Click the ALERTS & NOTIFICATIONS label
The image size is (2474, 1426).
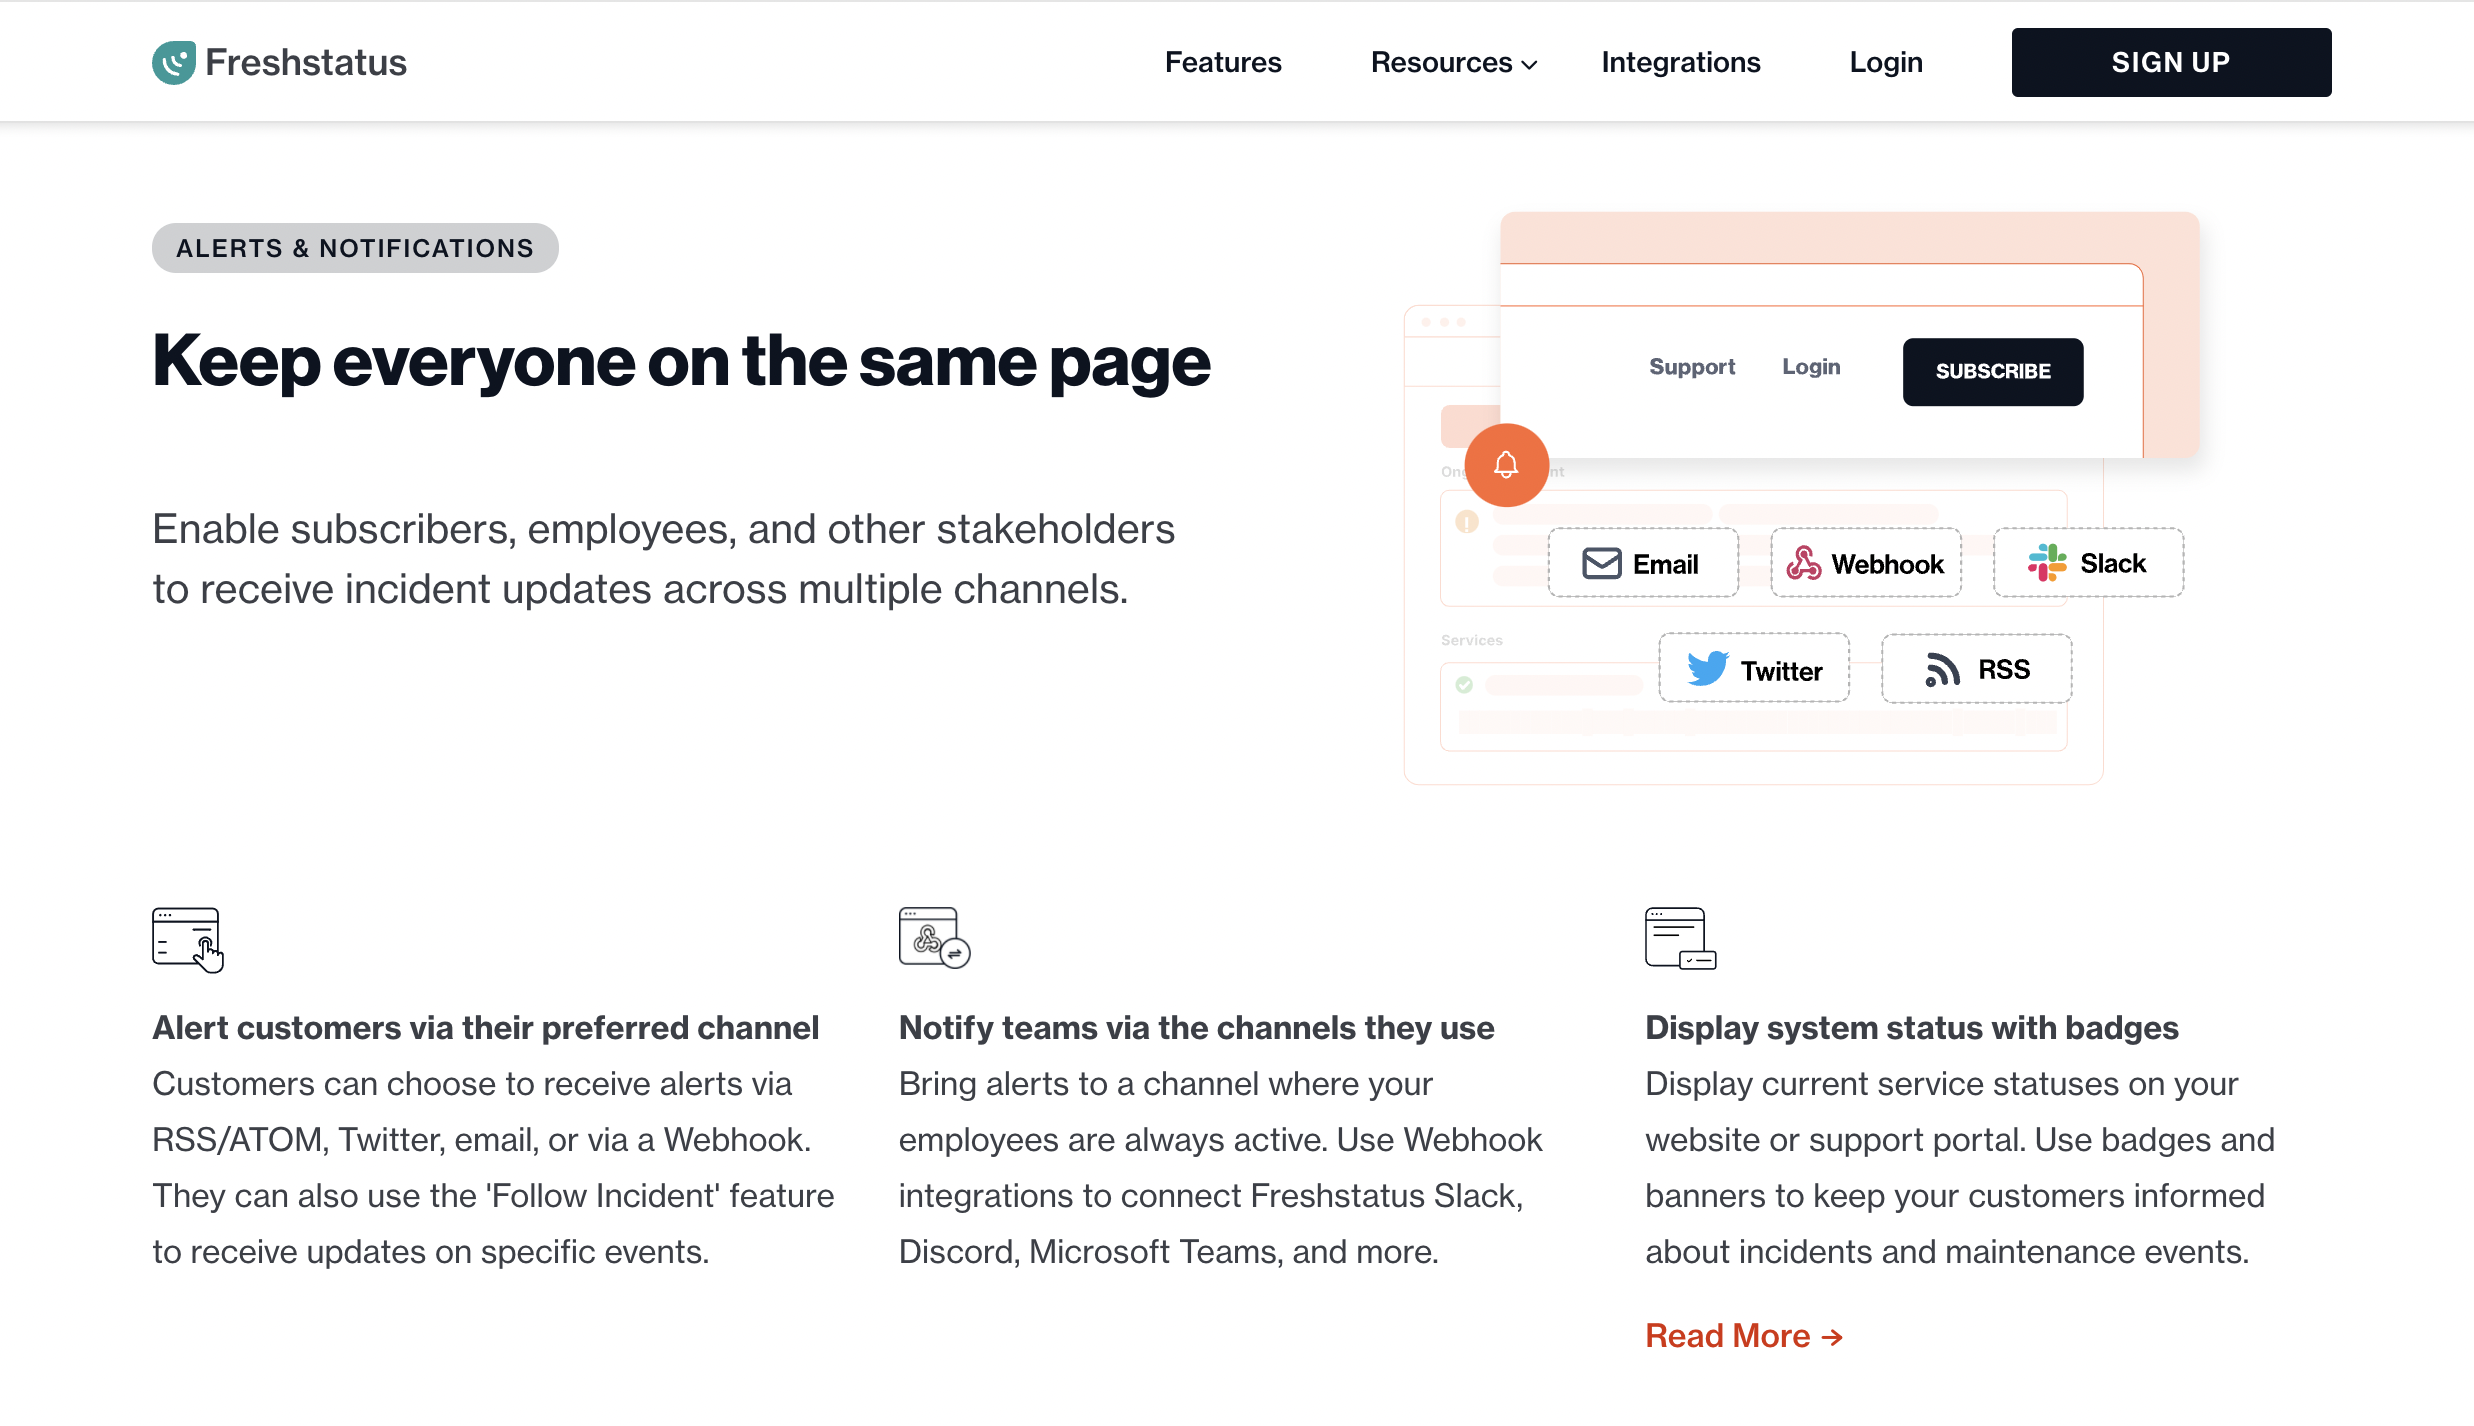pyautogui.click(x=355, y=248)
